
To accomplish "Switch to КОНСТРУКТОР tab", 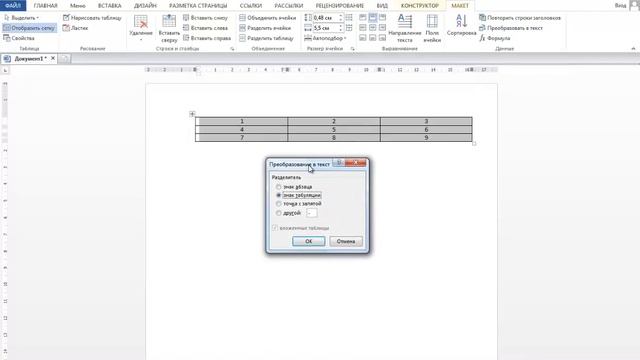I will click(x=420, y=6).
